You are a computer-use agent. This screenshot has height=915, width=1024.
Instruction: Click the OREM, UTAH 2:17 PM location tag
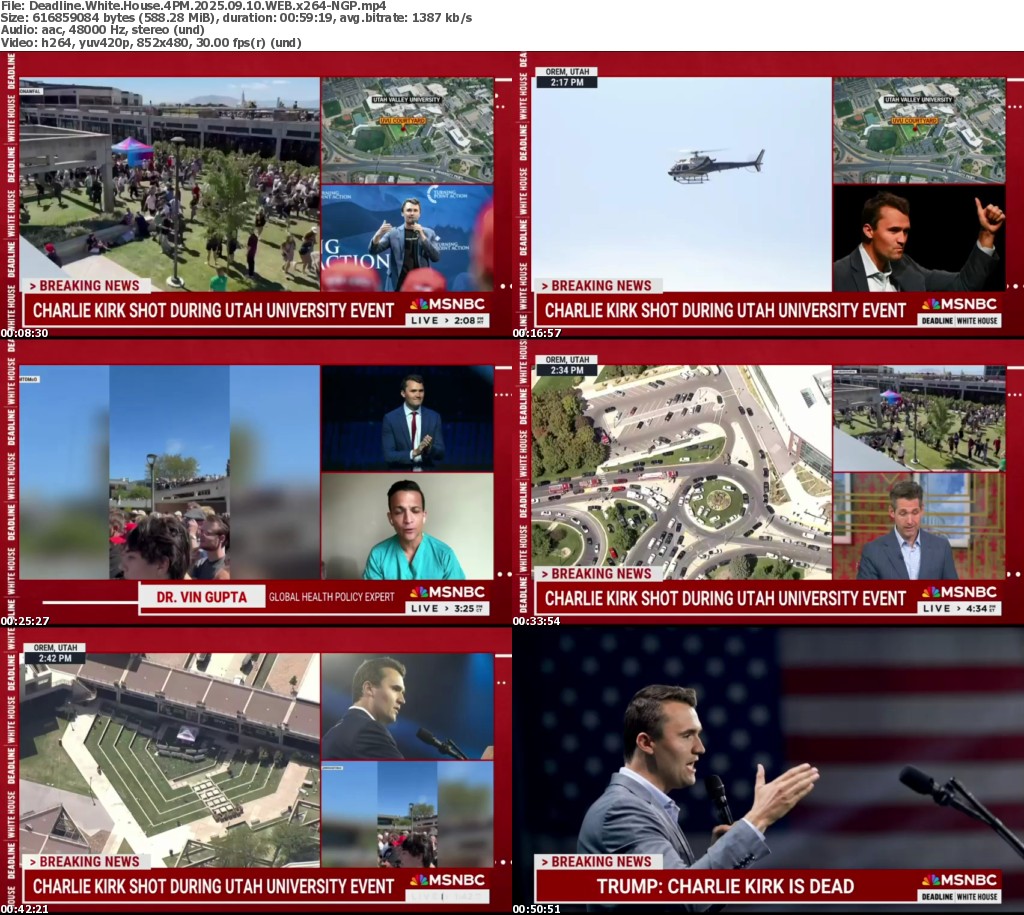(567, 77)
